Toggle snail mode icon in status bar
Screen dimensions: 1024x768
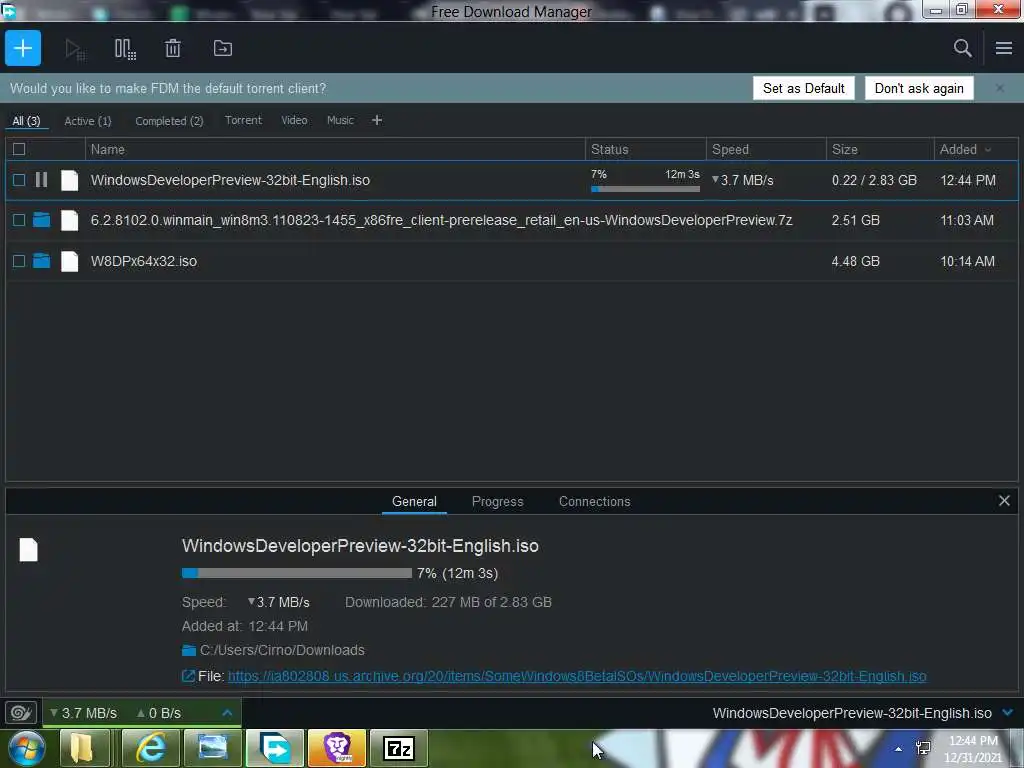20,712
